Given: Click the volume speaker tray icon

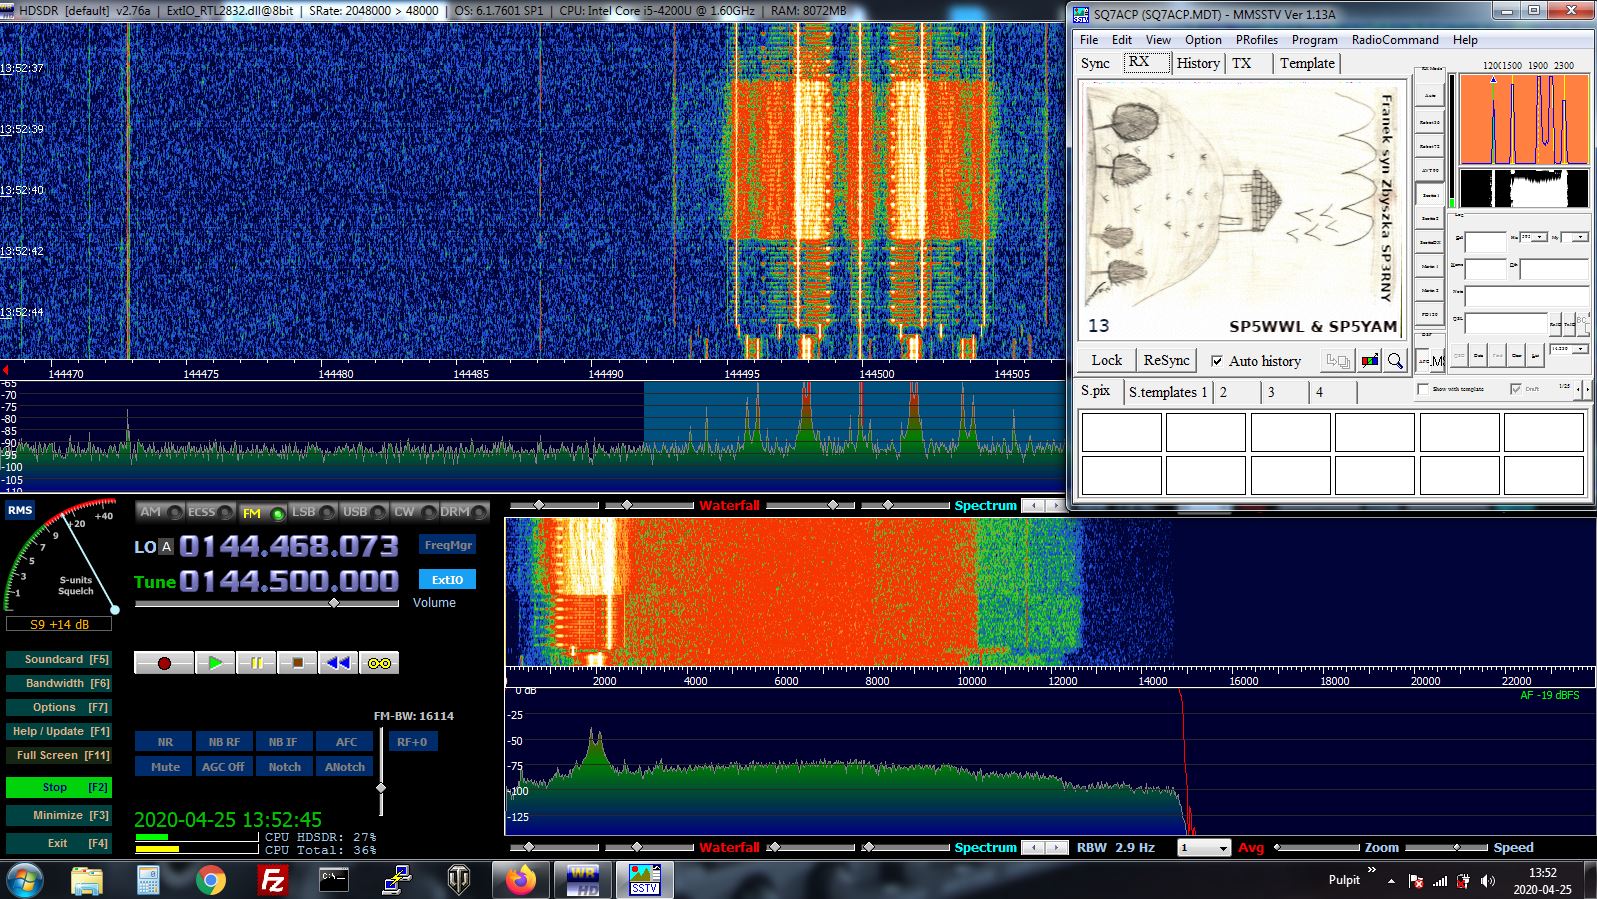Looking at the screenshot, I should pos(1488,881).
